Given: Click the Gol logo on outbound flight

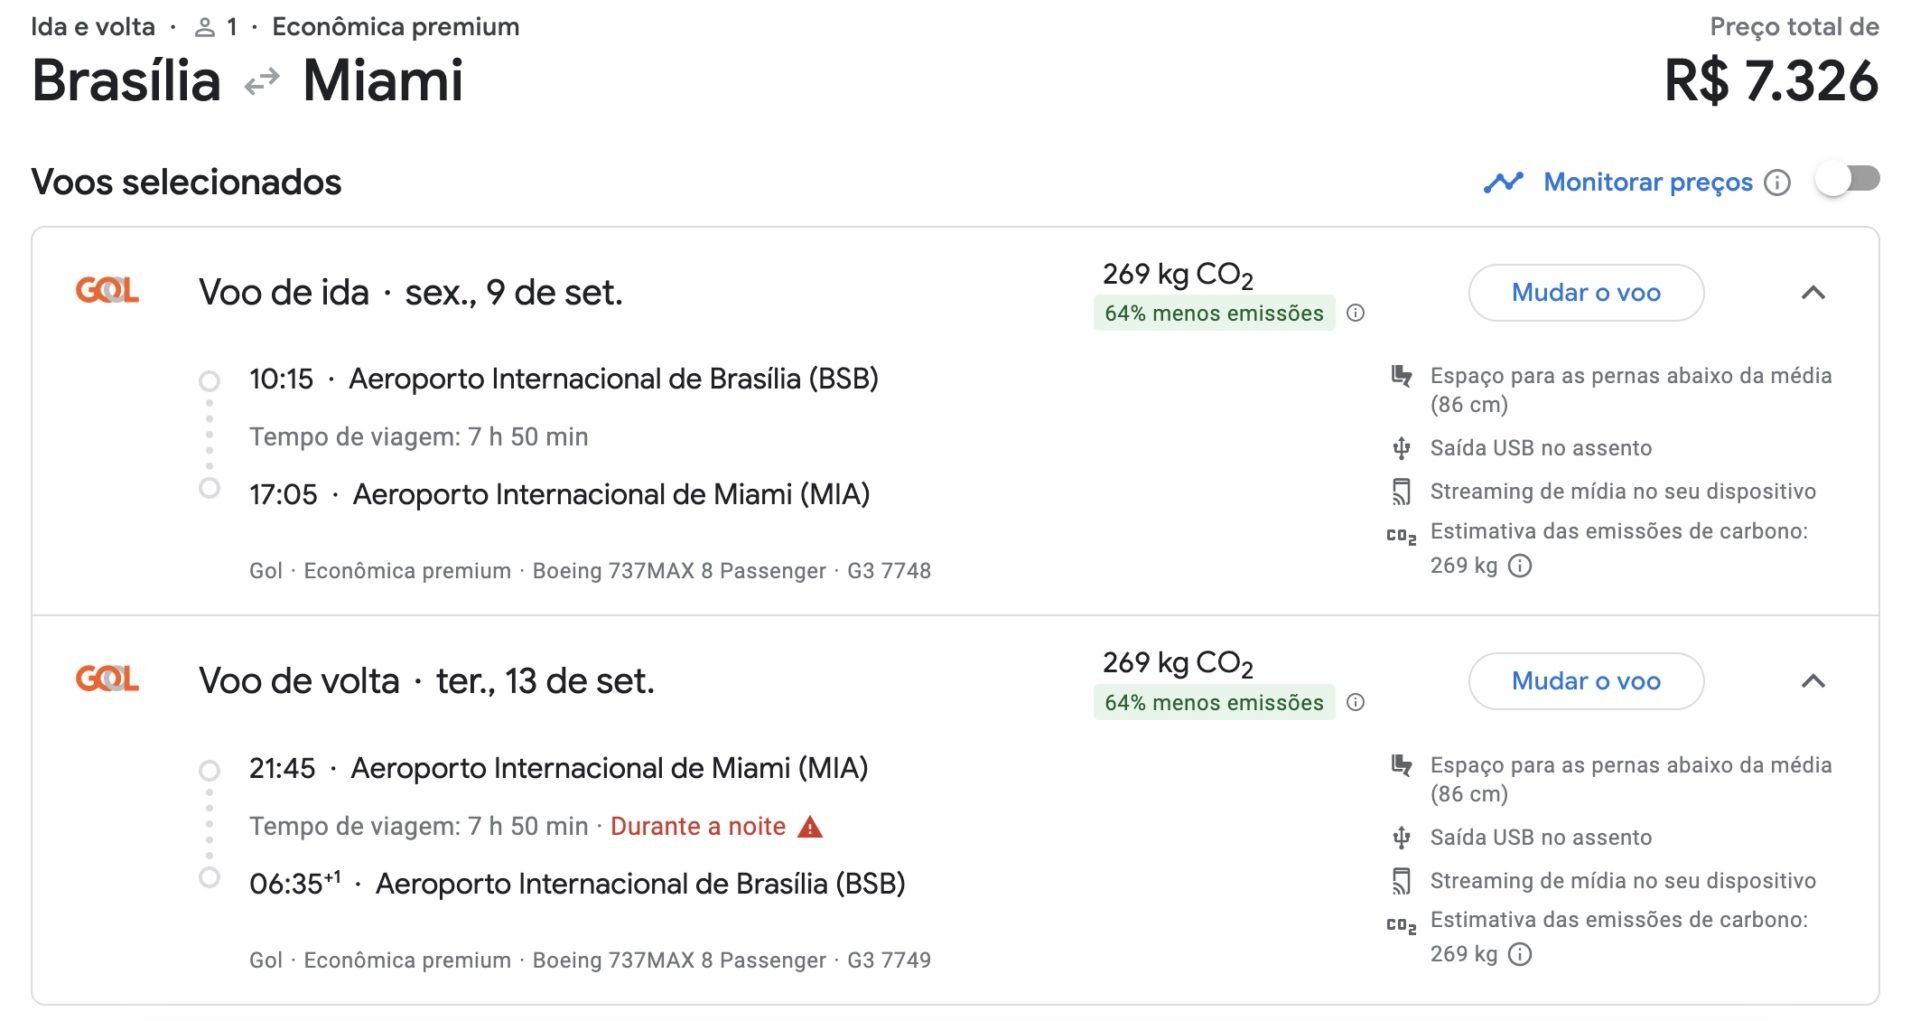Looking at the screenshot, I should (107, 291).
